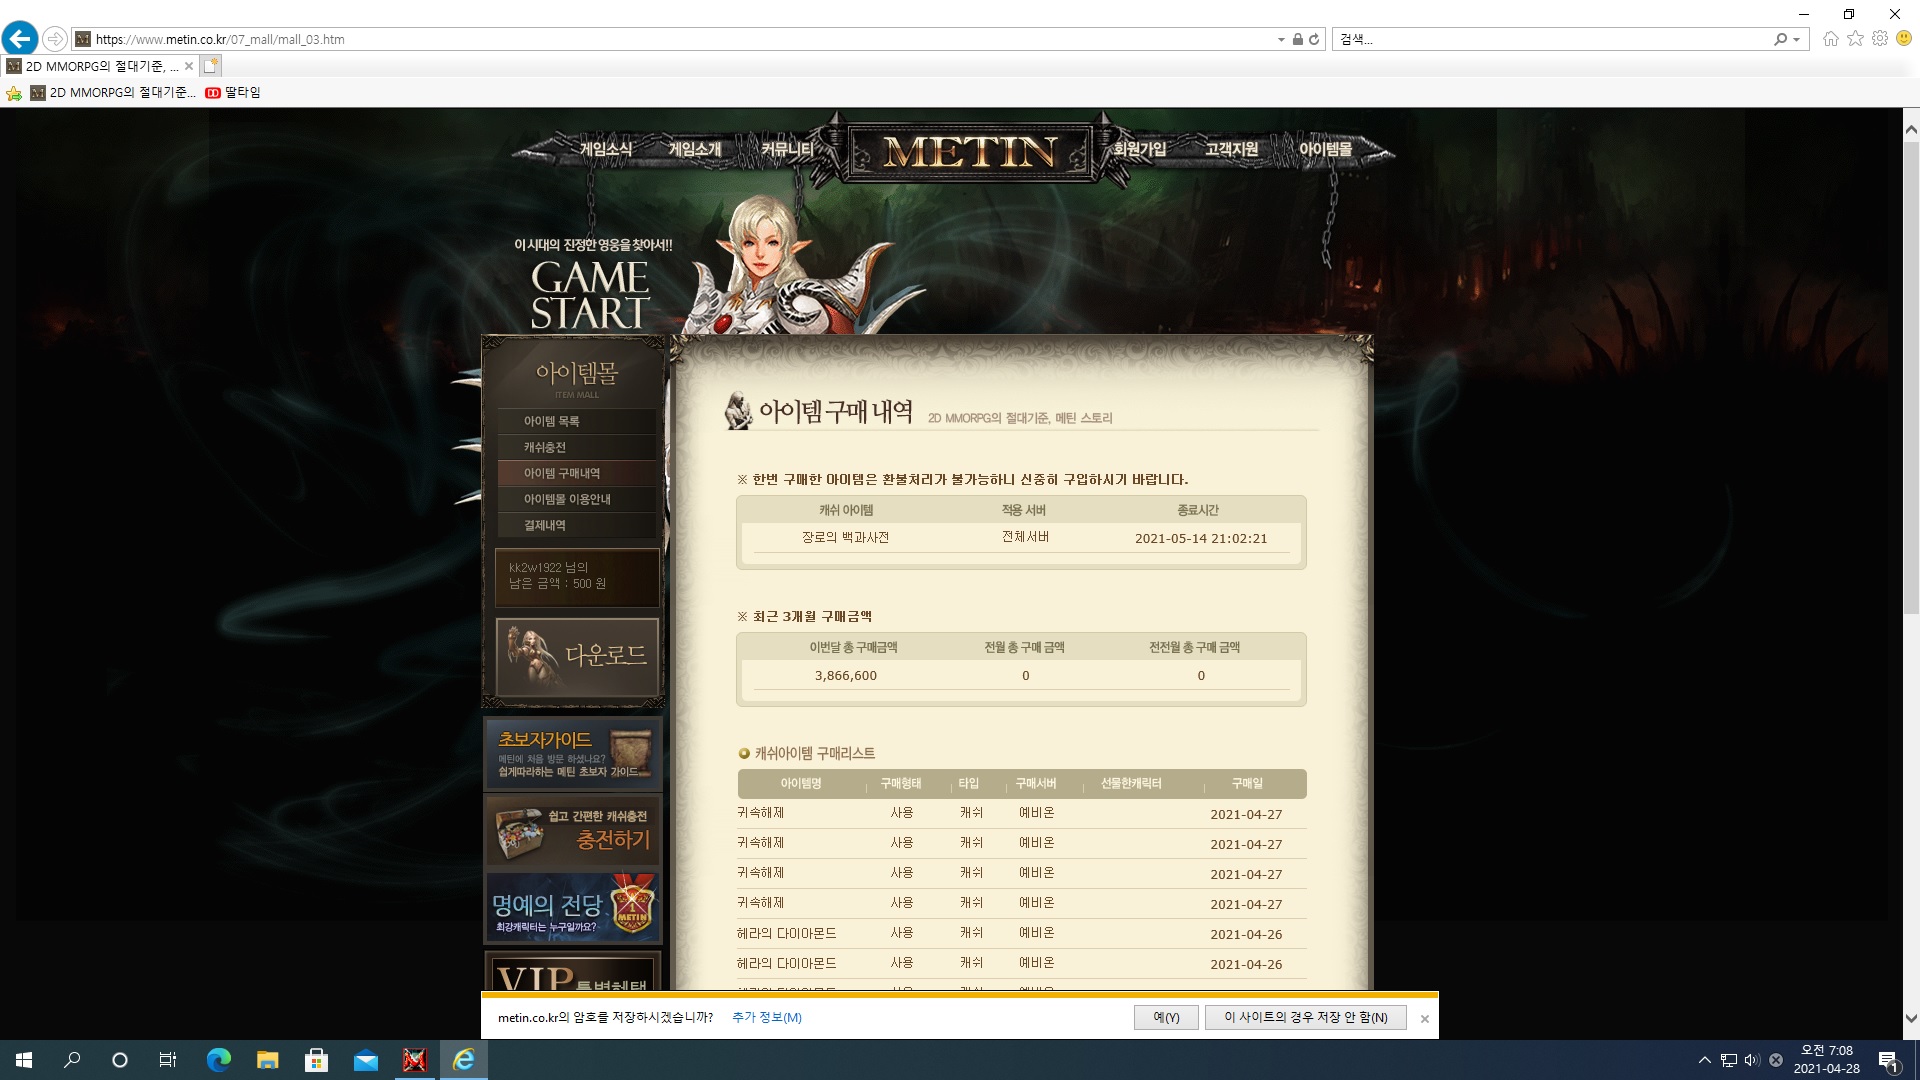
Task: Click the 충전하기 cash charge banner
Action: [573, 830]
